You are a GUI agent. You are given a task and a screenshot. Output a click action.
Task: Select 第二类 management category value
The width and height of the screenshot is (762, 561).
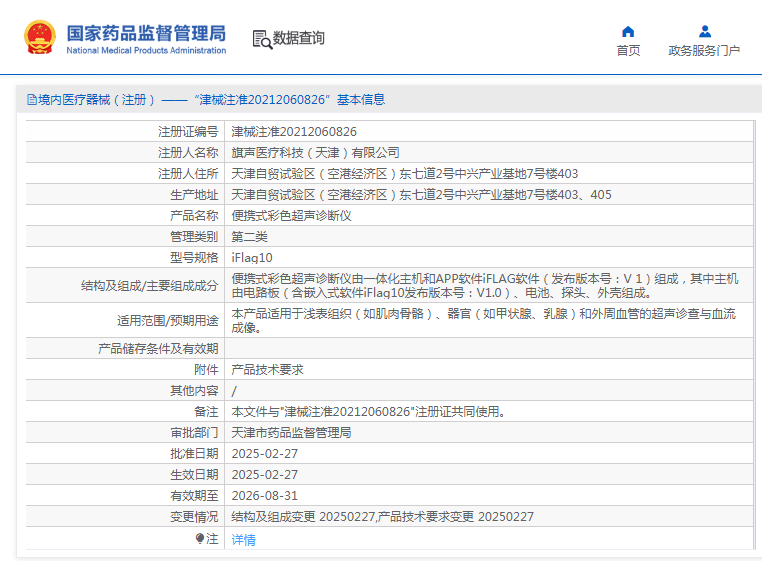click(249, 237)
